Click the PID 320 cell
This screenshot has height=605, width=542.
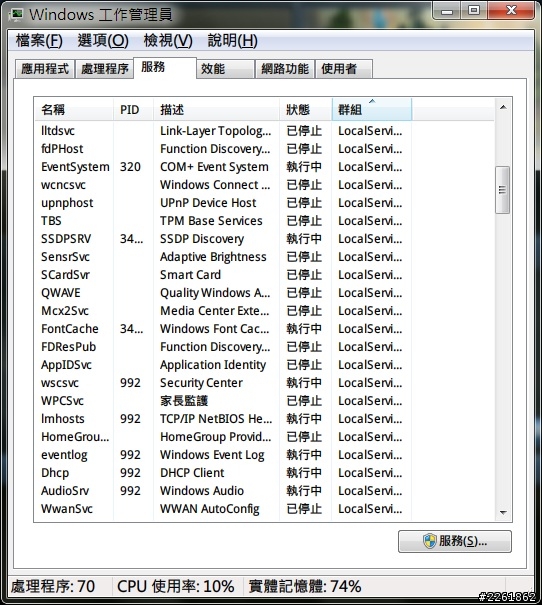[x=130, y=167]
